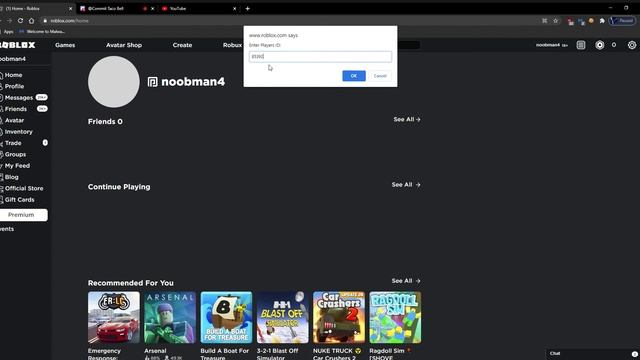The height and width of the screenshot is (360, 640).
Task: Click the red extension icon in toolbar
Action: [x=570, y=22]
